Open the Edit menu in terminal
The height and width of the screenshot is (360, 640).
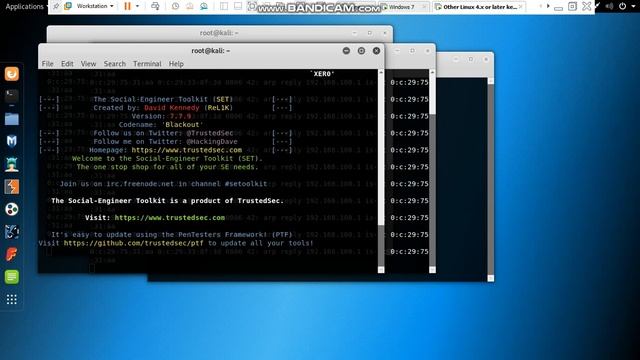pos(67,64)
